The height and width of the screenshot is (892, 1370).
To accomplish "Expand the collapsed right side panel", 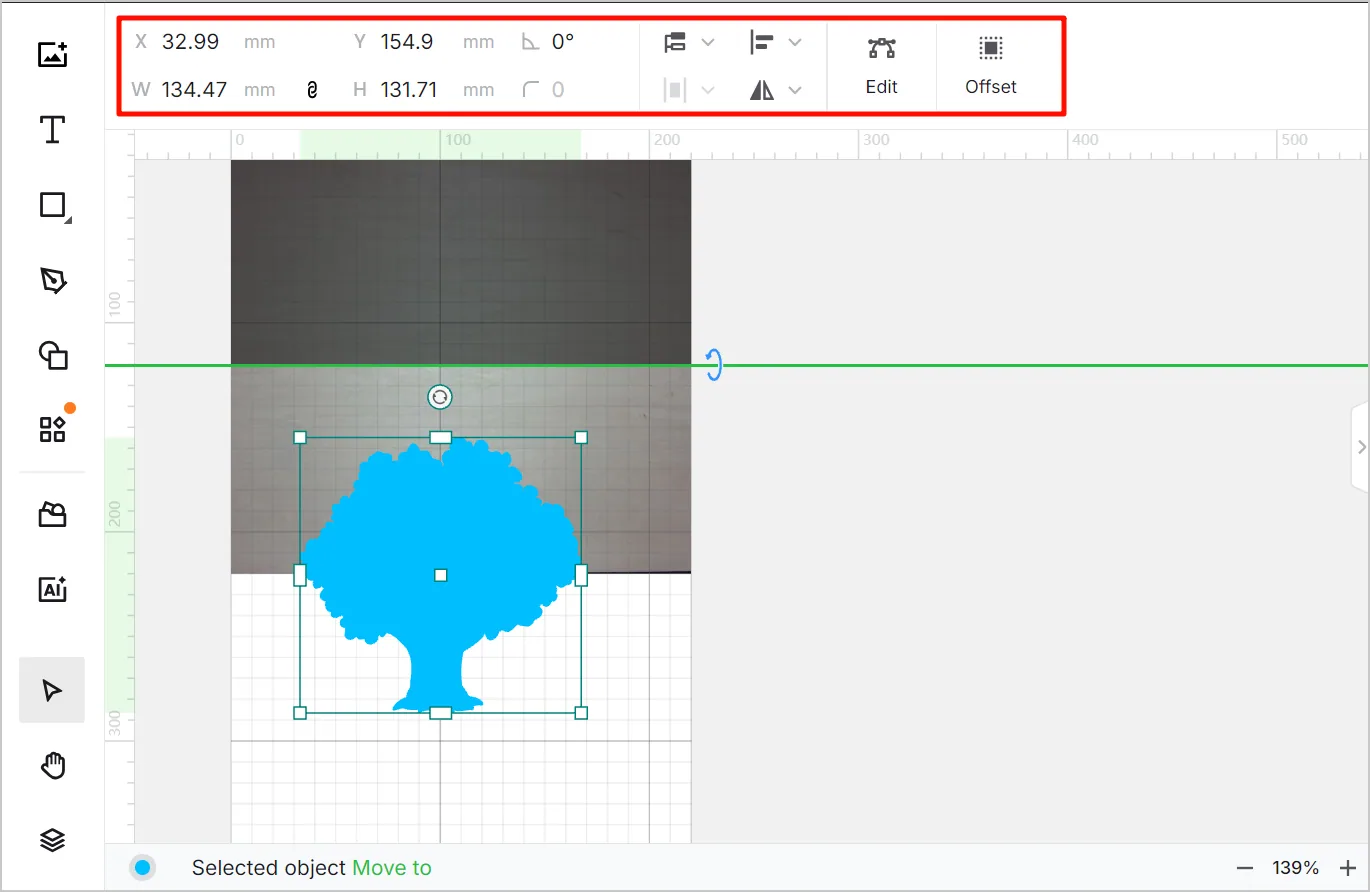I will [x=1360, y=447].
